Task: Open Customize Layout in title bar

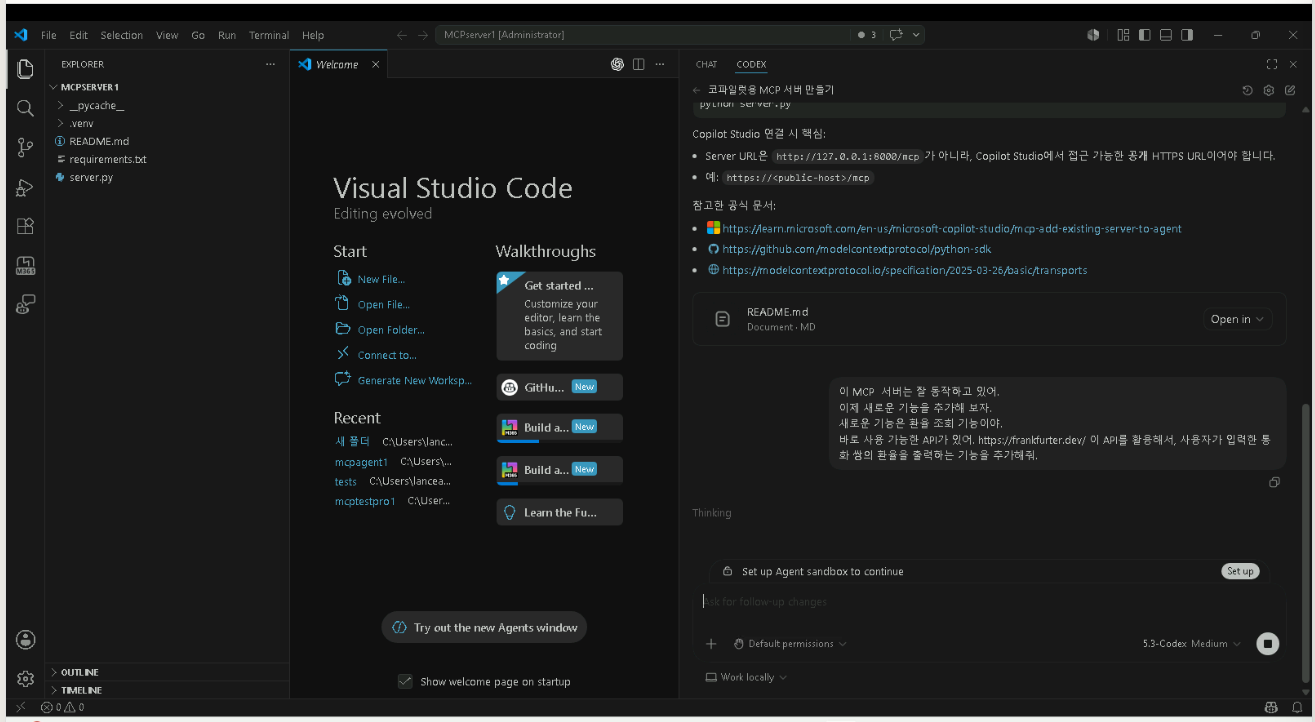Action: (x=1123, y=35)
